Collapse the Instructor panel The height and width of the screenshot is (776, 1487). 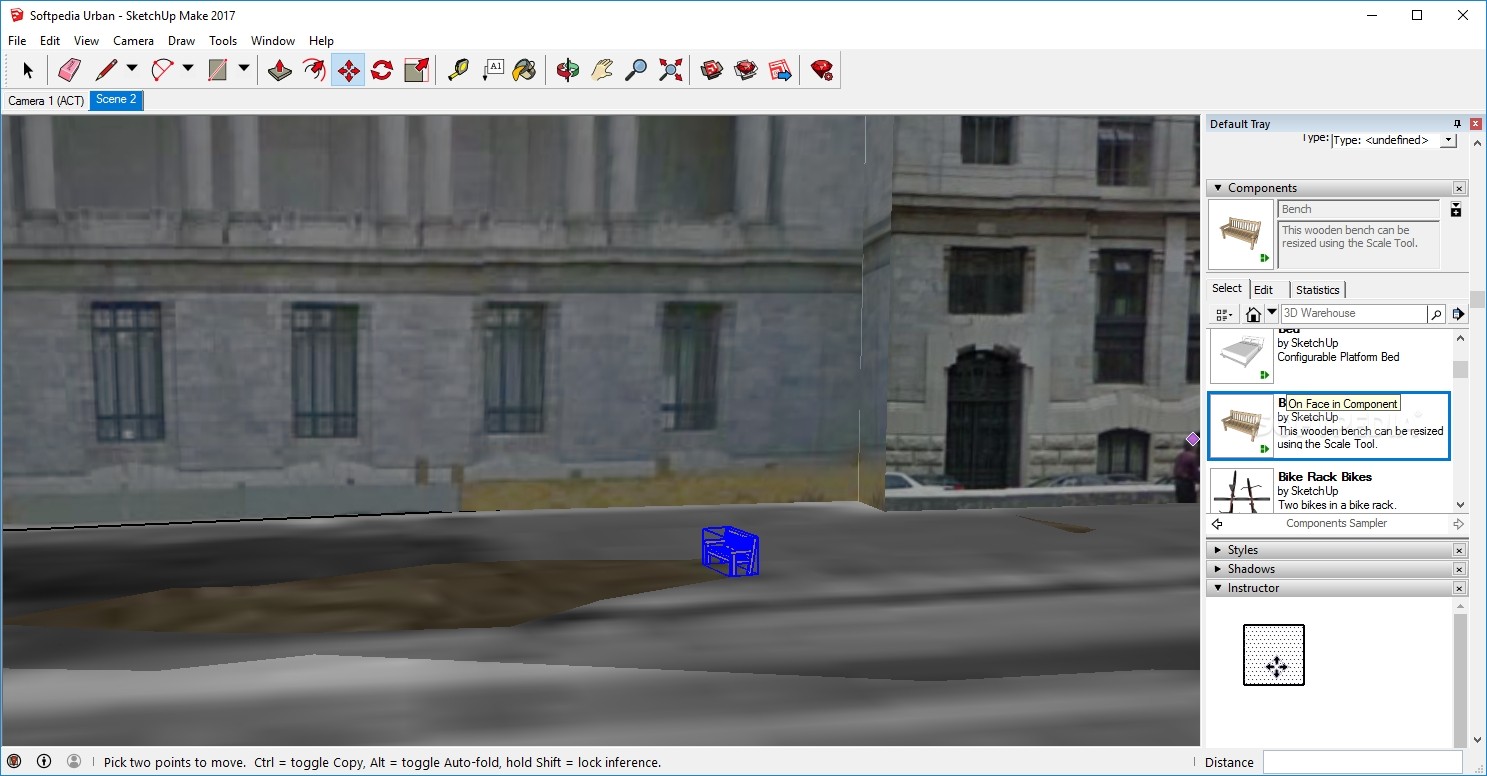point(1217,588)
